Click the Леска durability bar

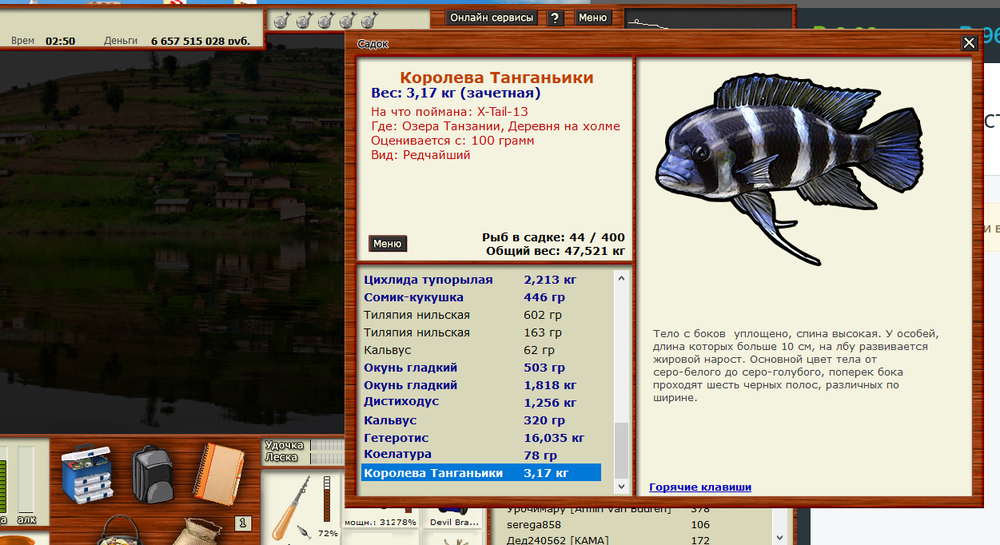coord(327,458)
